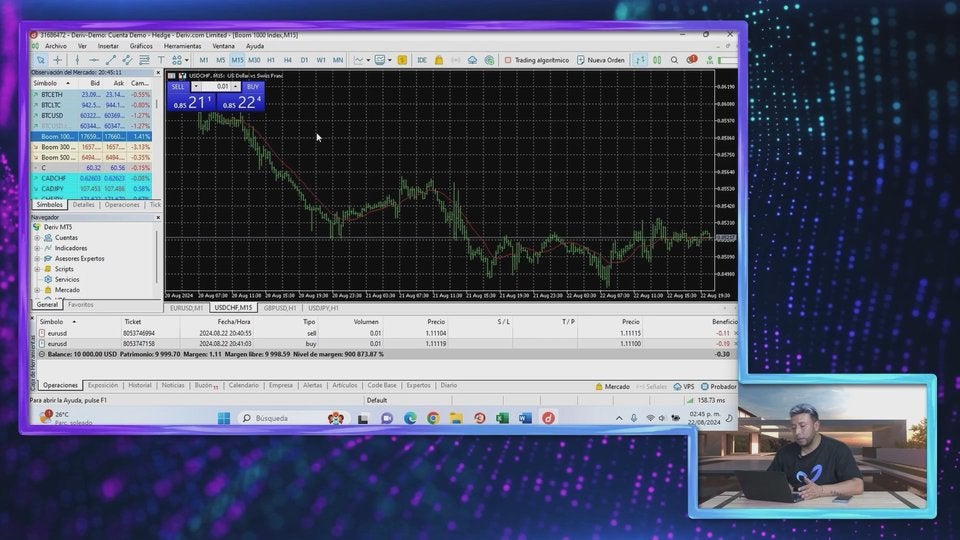Toggle Trading algorítmico on
The image size is (960, 540).
(x=537, y=60)
